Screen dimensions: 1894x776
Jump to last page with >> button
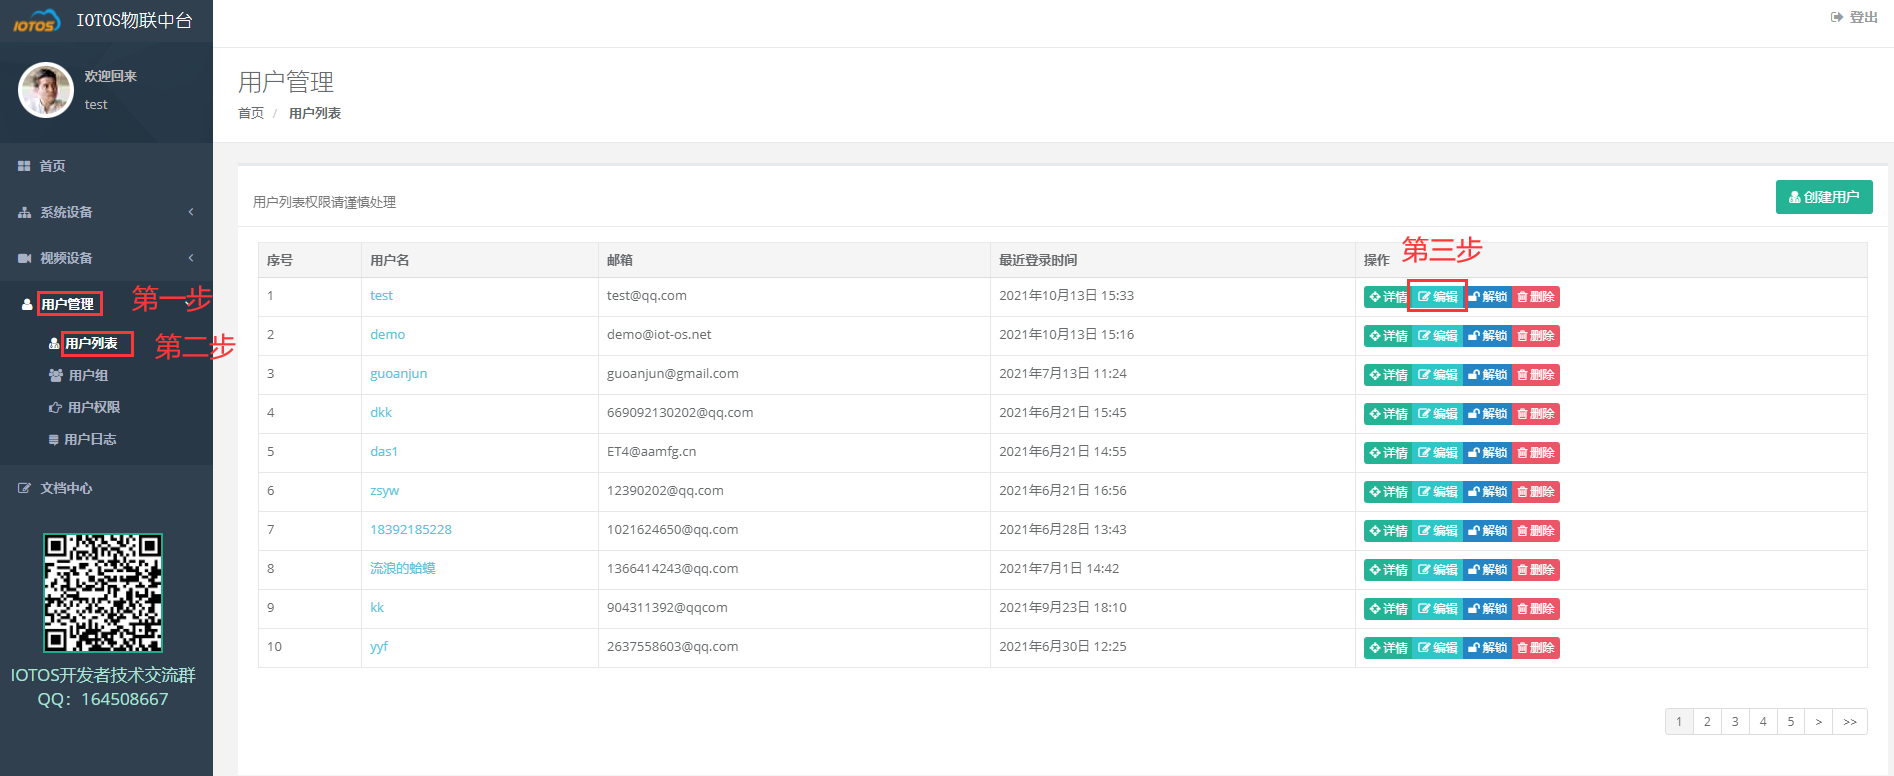coord(1850,721)
